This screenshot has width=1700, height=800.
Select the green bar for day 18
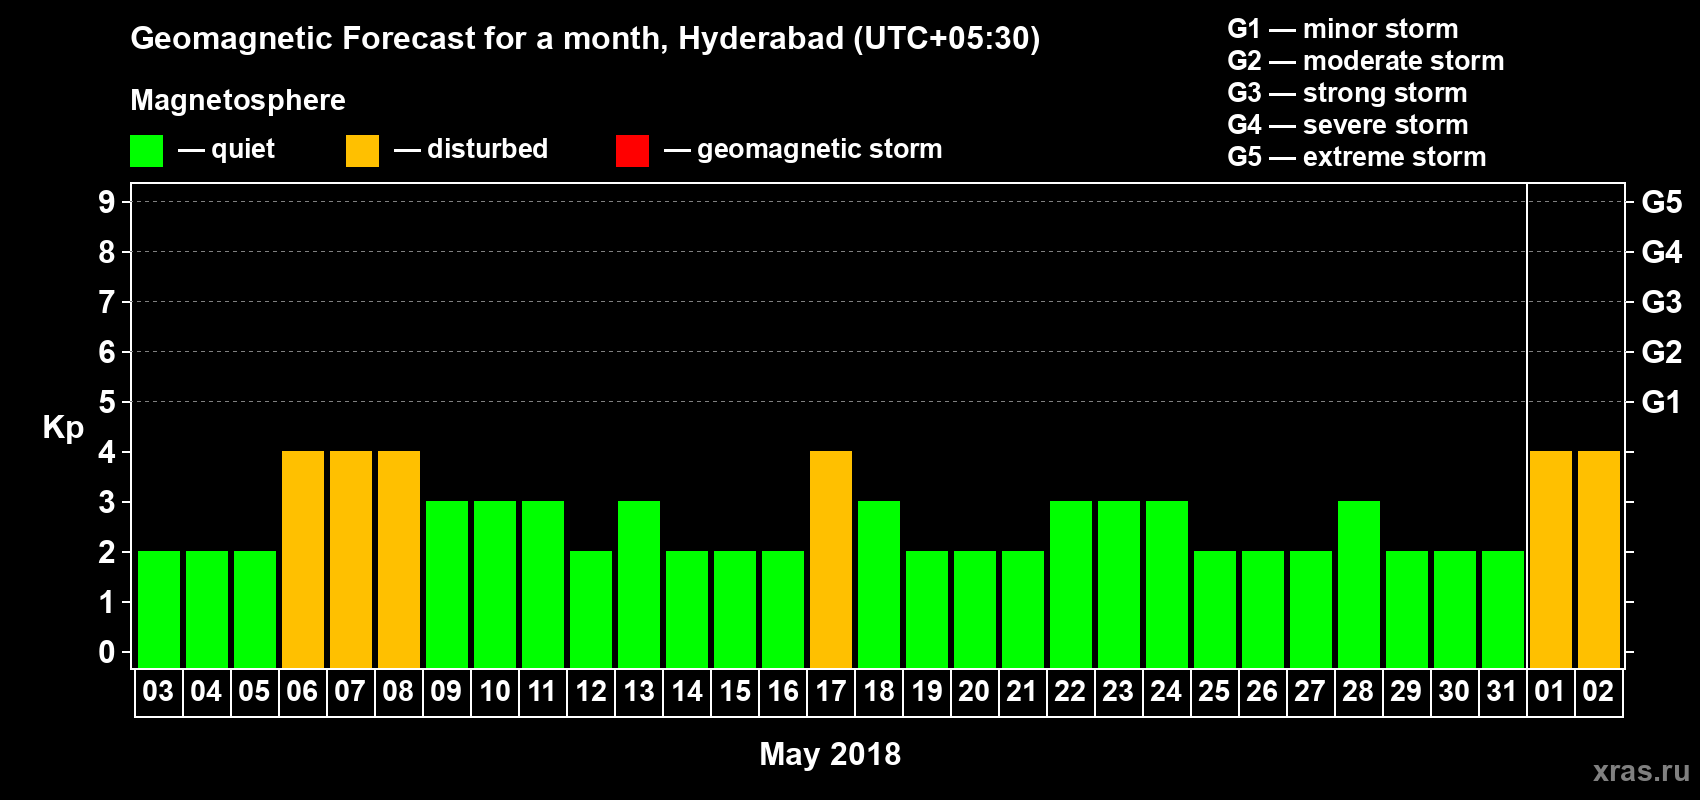coord(879,584)
